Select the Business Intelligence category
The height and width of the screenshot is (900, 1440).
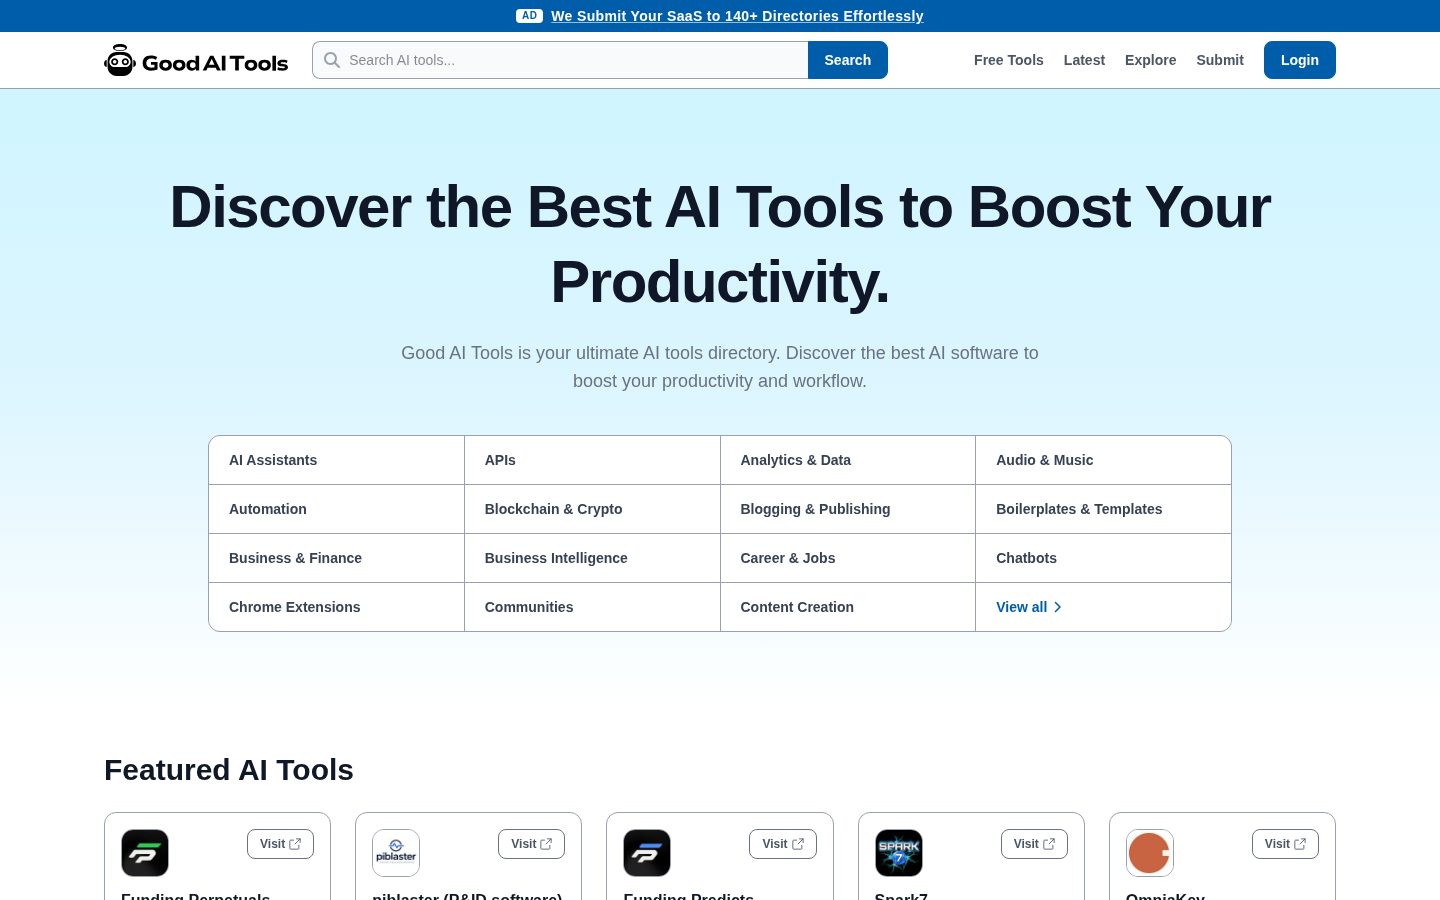click(592, 558)
